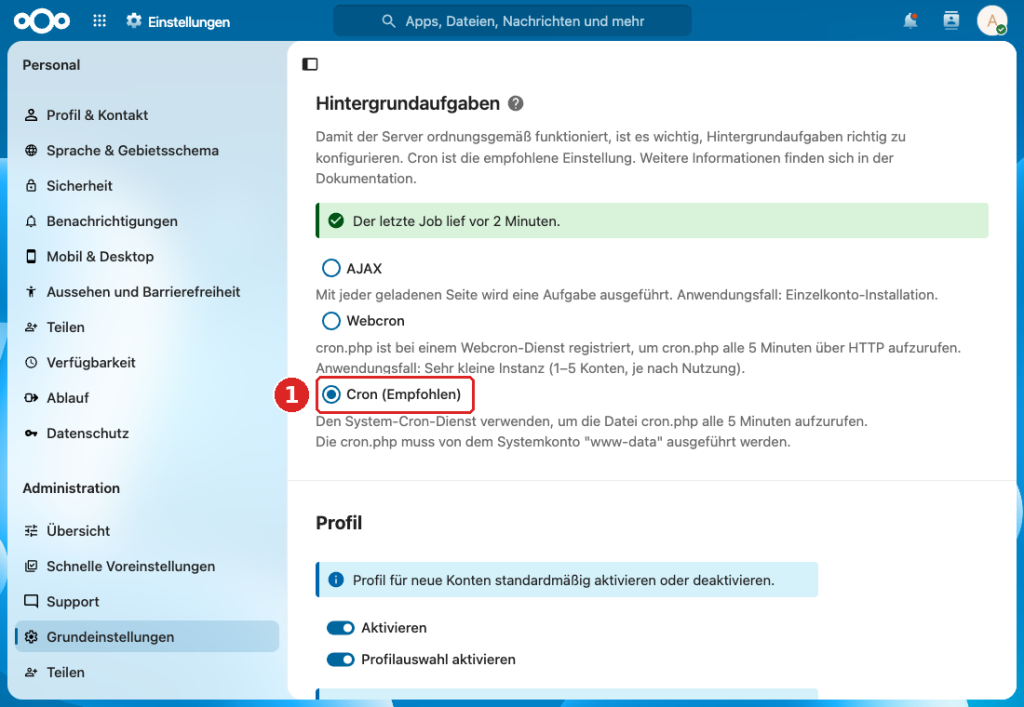Click the green checkmark status icon
Screen dimensions: 1024x707
[x=336, y=221]
